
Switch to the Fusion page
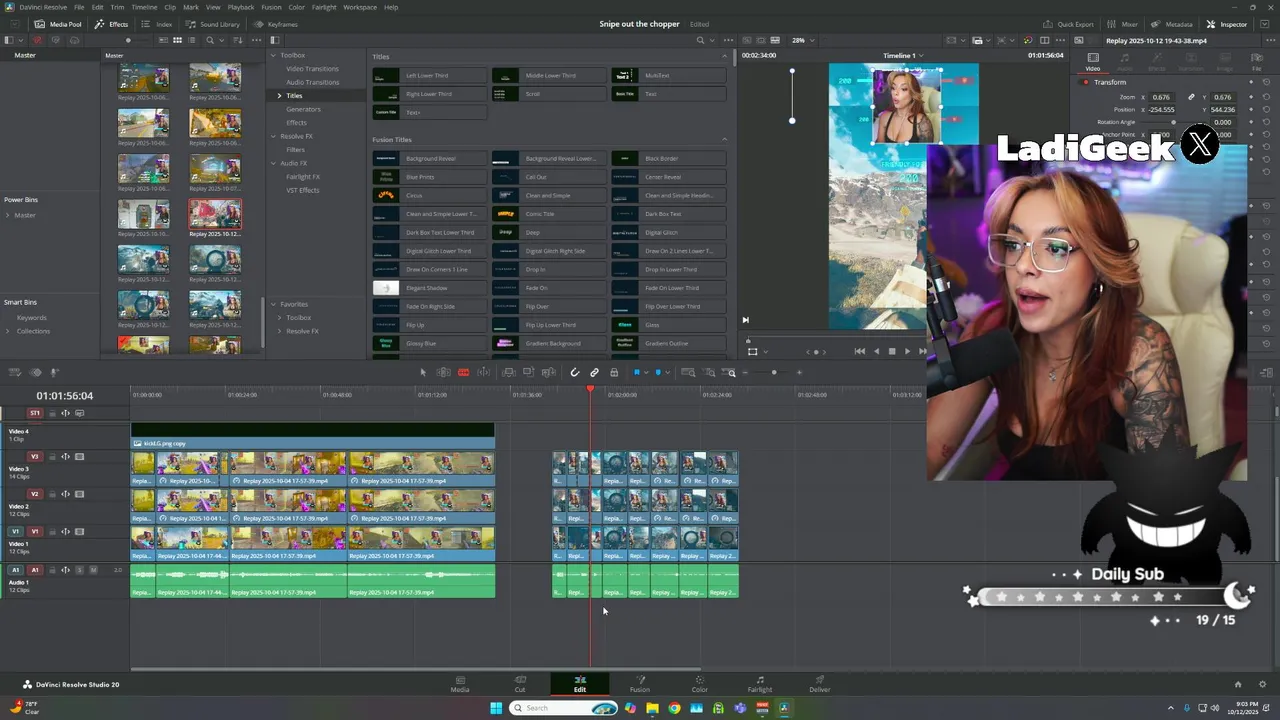coord(640,684)
